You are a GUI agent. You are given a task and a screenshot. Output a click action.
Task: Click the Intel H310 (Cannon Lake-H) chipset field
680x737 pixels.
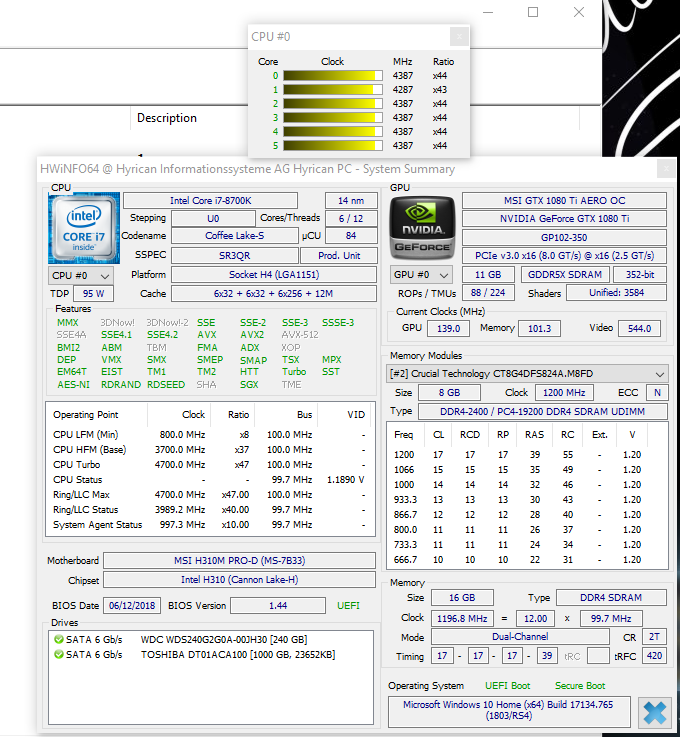(x=239, y=580)
